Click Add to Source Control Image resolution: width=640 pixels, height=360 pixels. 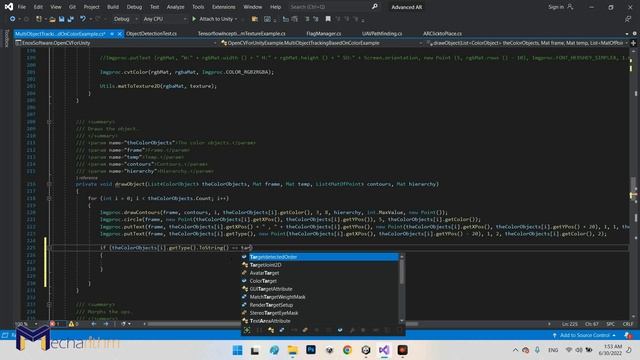pos(584,335)
